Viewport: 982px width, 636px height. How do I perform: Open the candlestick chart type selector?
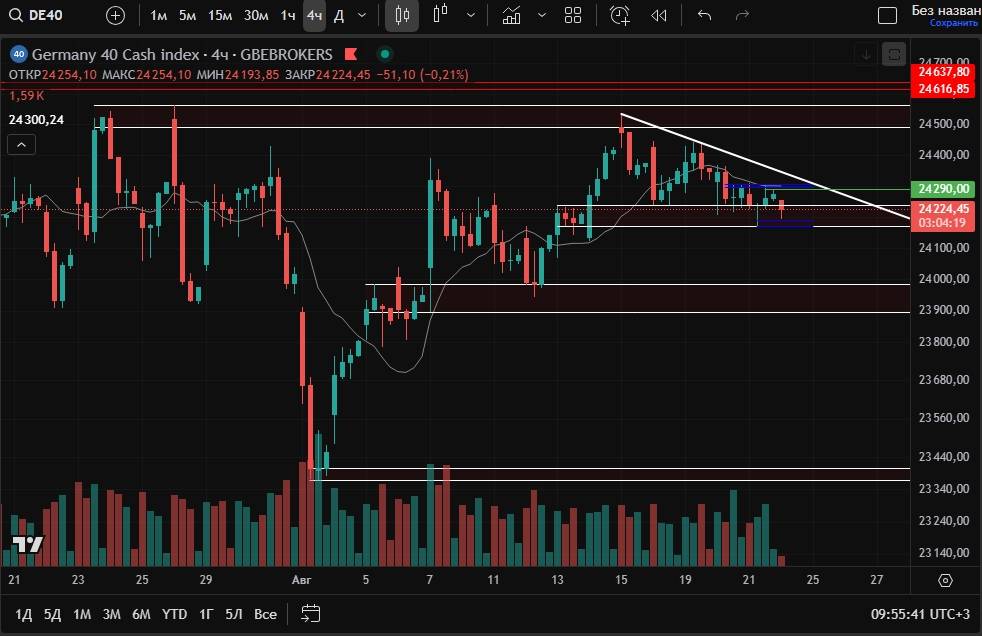point(402,15)
